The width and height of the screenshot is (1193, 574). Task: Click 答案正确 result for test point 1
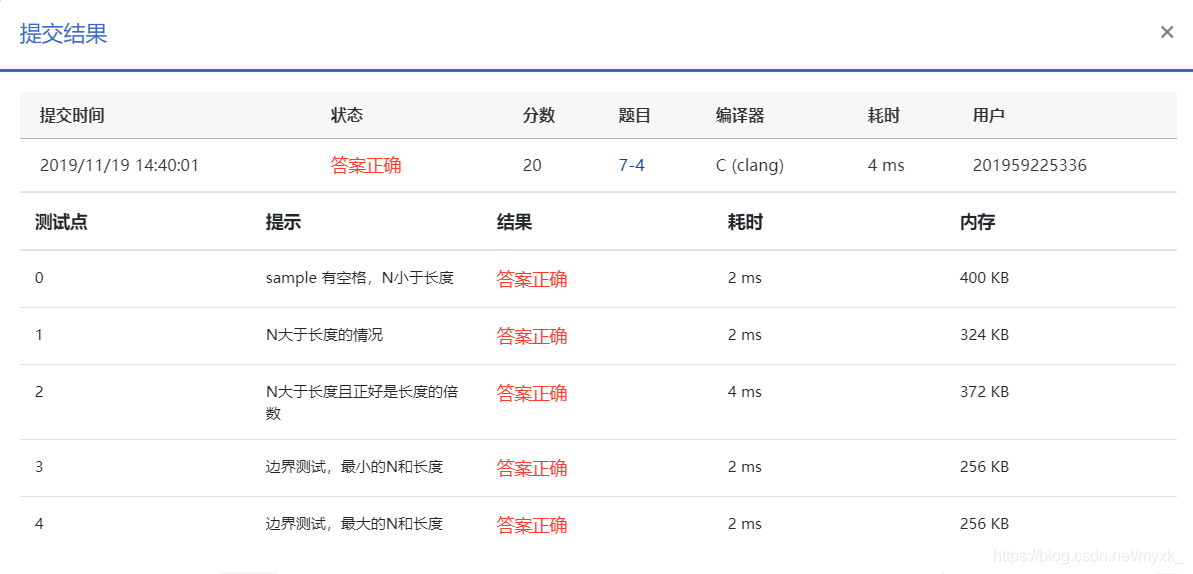(x=532, y=336)
